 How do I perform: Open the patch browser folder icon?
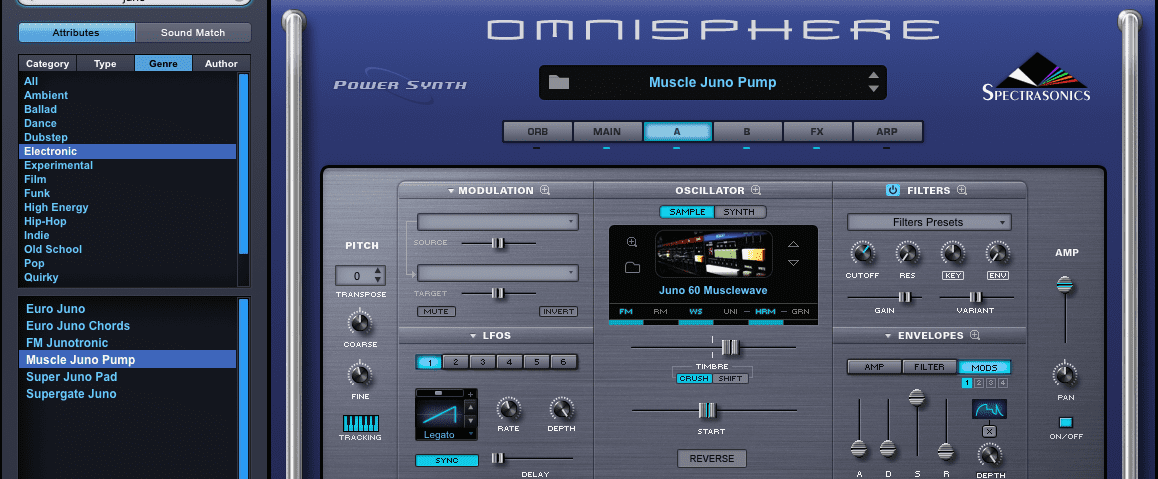559,82
